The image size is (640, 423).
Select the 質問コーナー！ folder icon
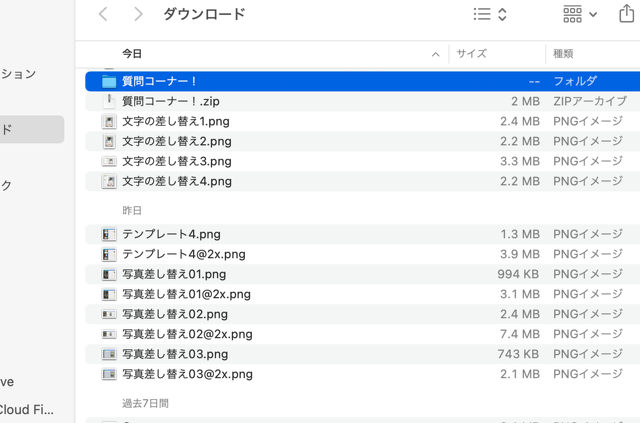pyautogui.click(x=109, y=81)
